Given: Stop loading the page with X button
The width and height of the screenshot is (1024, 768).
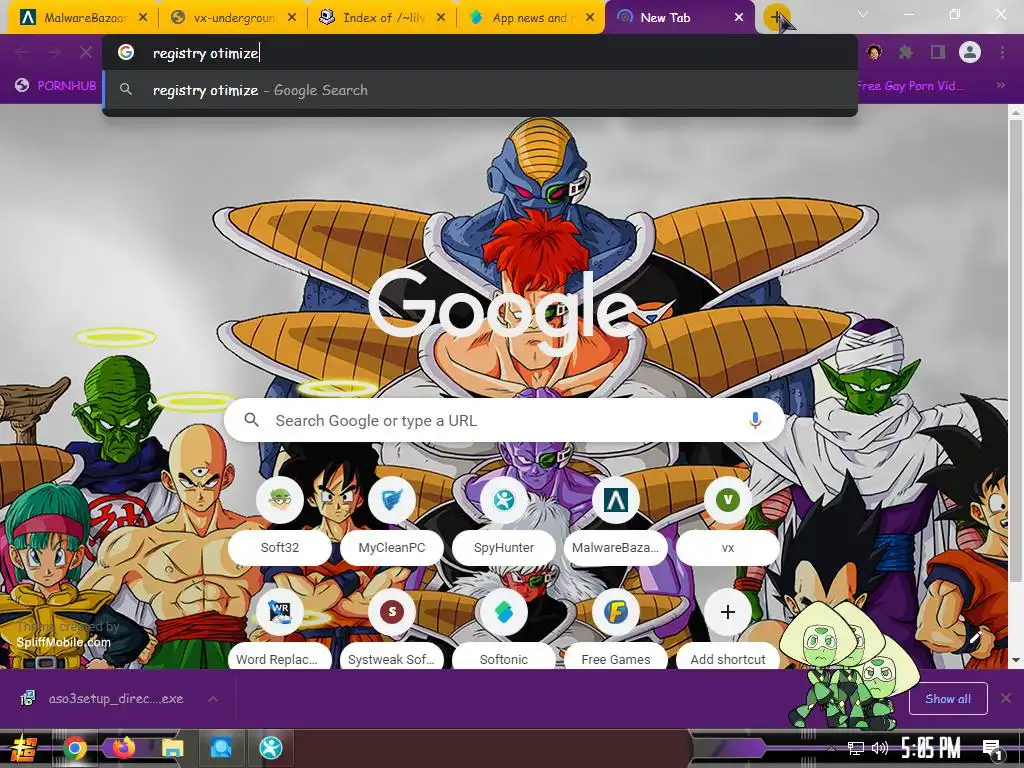Looking at the screenshot, I should click(86, 52).
